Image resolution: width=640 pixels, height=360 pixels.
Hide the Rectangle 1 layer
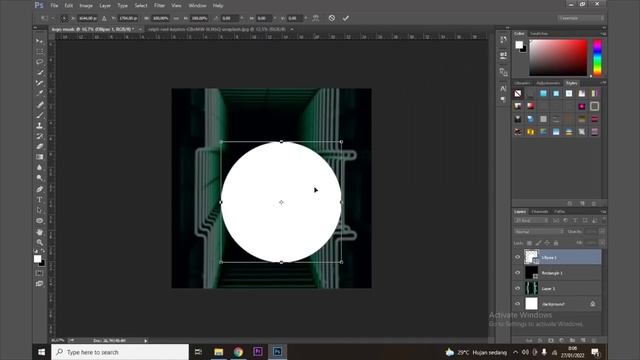tap(518, 273)
